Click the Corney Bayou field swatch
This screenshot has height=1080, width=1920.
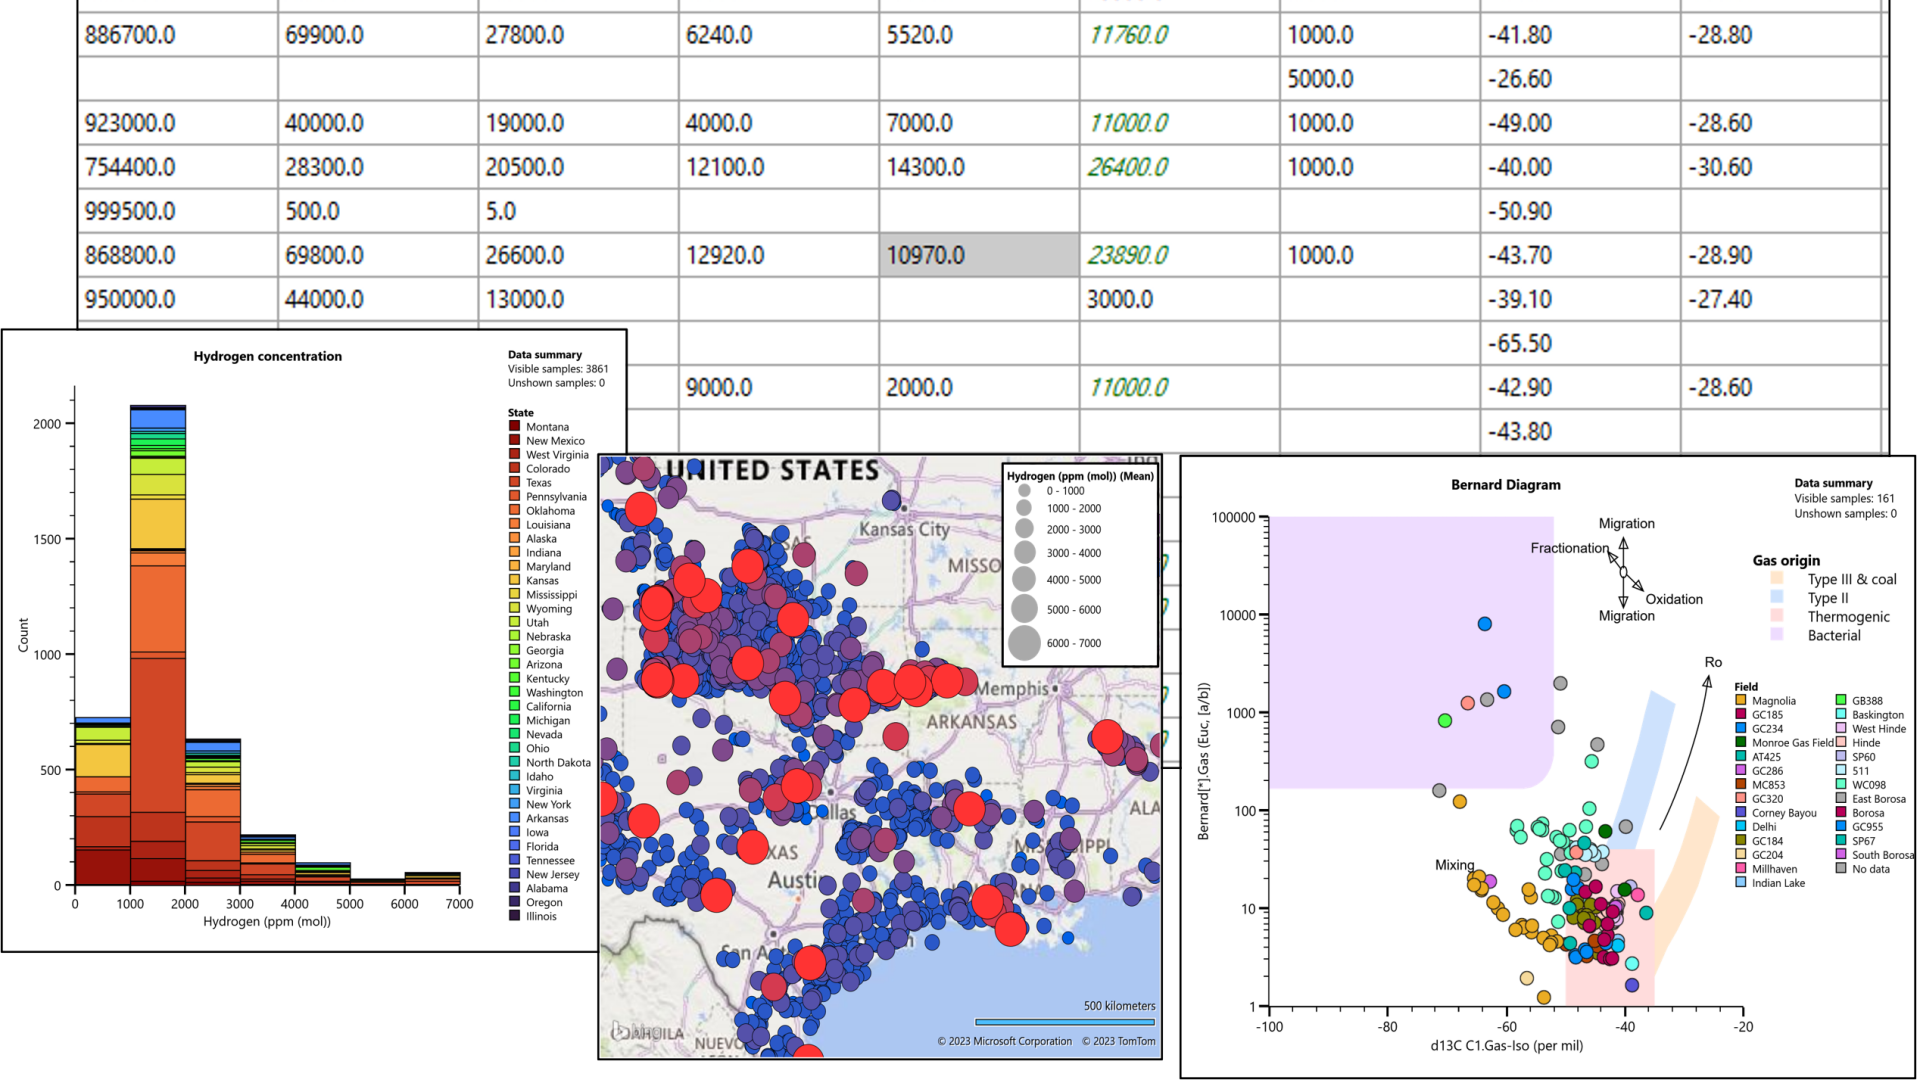(x=1741, y=813)
